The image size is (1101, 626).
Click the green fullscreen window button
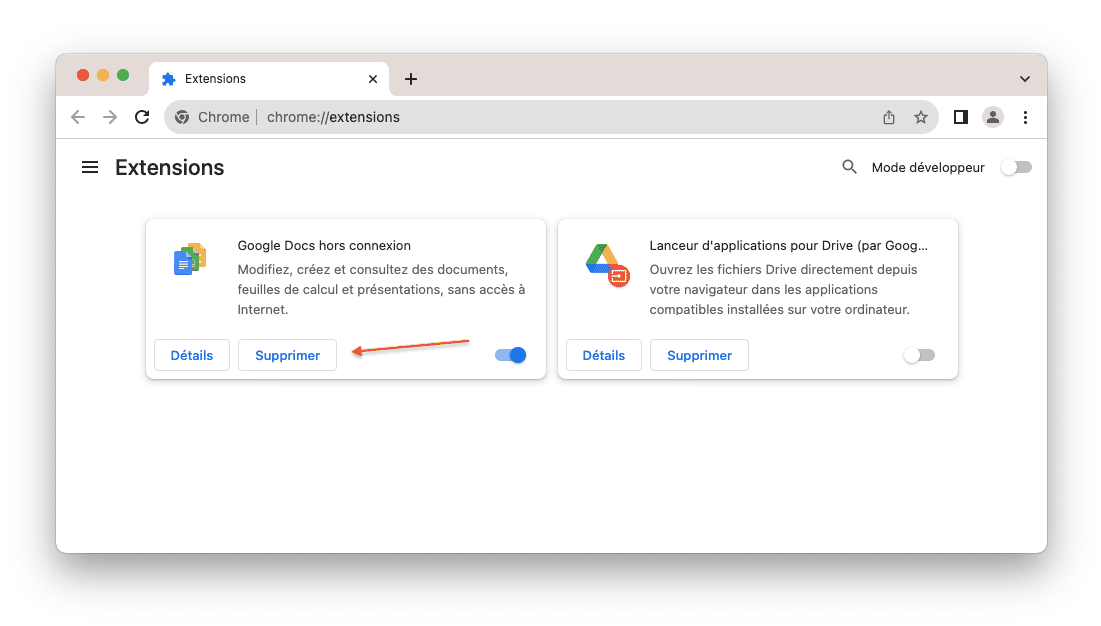click(123, 75)
